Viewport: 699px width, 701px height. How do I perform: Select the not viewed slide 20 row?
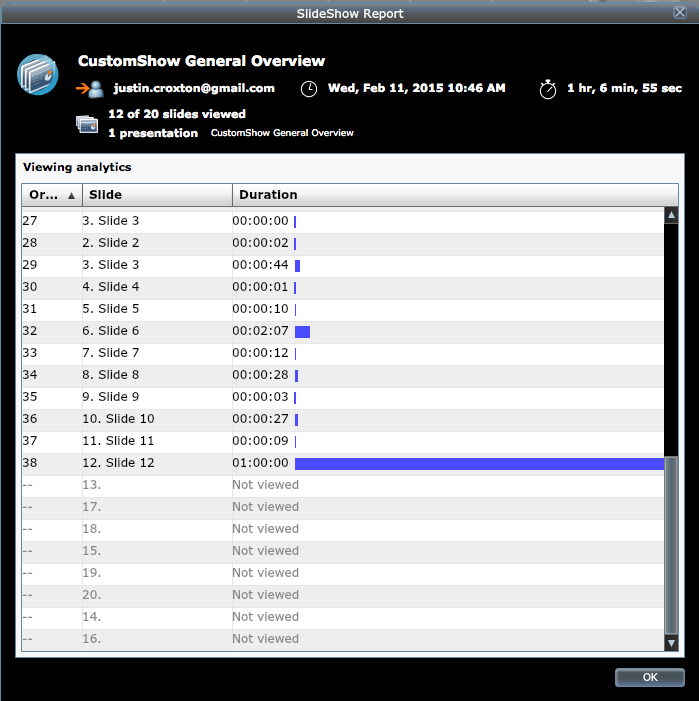pyautogui.click(x=343, y=595)
